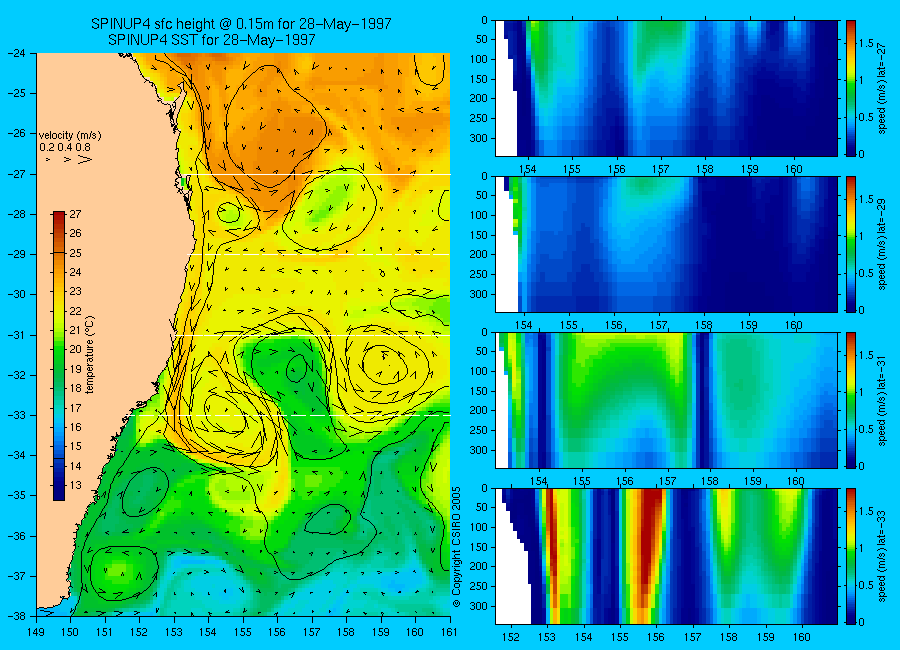The height and width of the screenshot is (650, 900).
Task: Click the 0.2 velocity scale value
Action: coord(47,148)
